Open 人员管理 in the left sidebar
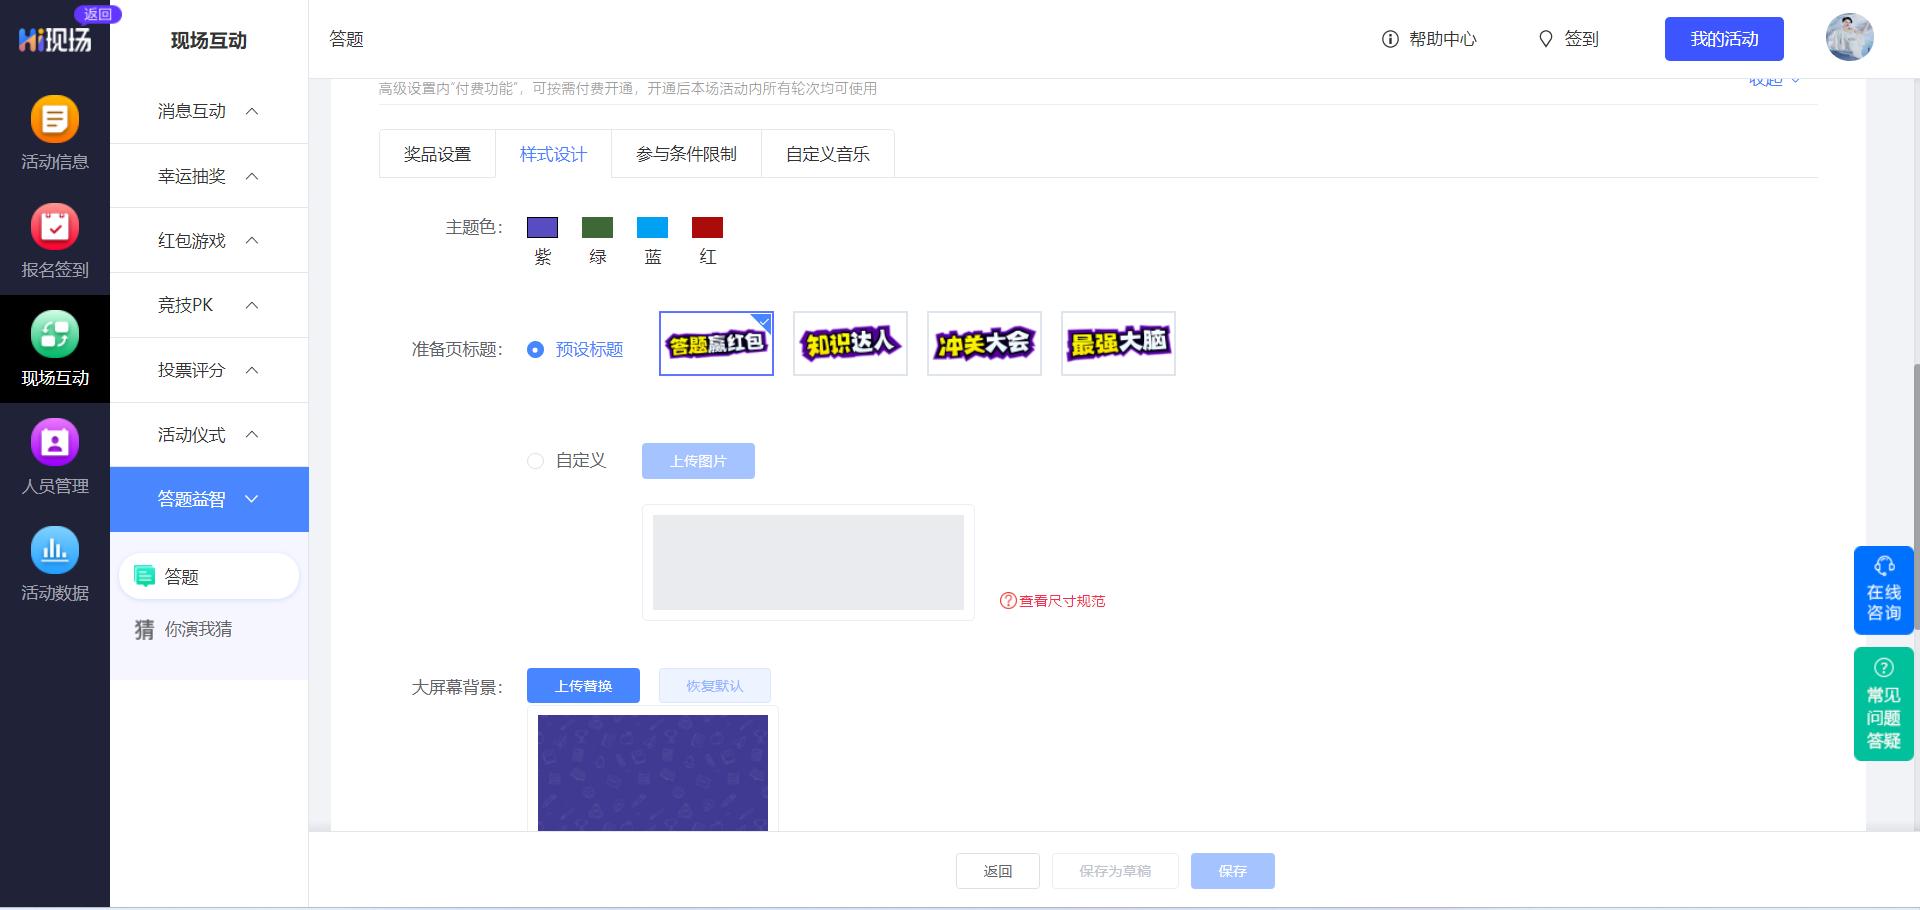This screenshot has width=1920, height=910. [55, 460]
